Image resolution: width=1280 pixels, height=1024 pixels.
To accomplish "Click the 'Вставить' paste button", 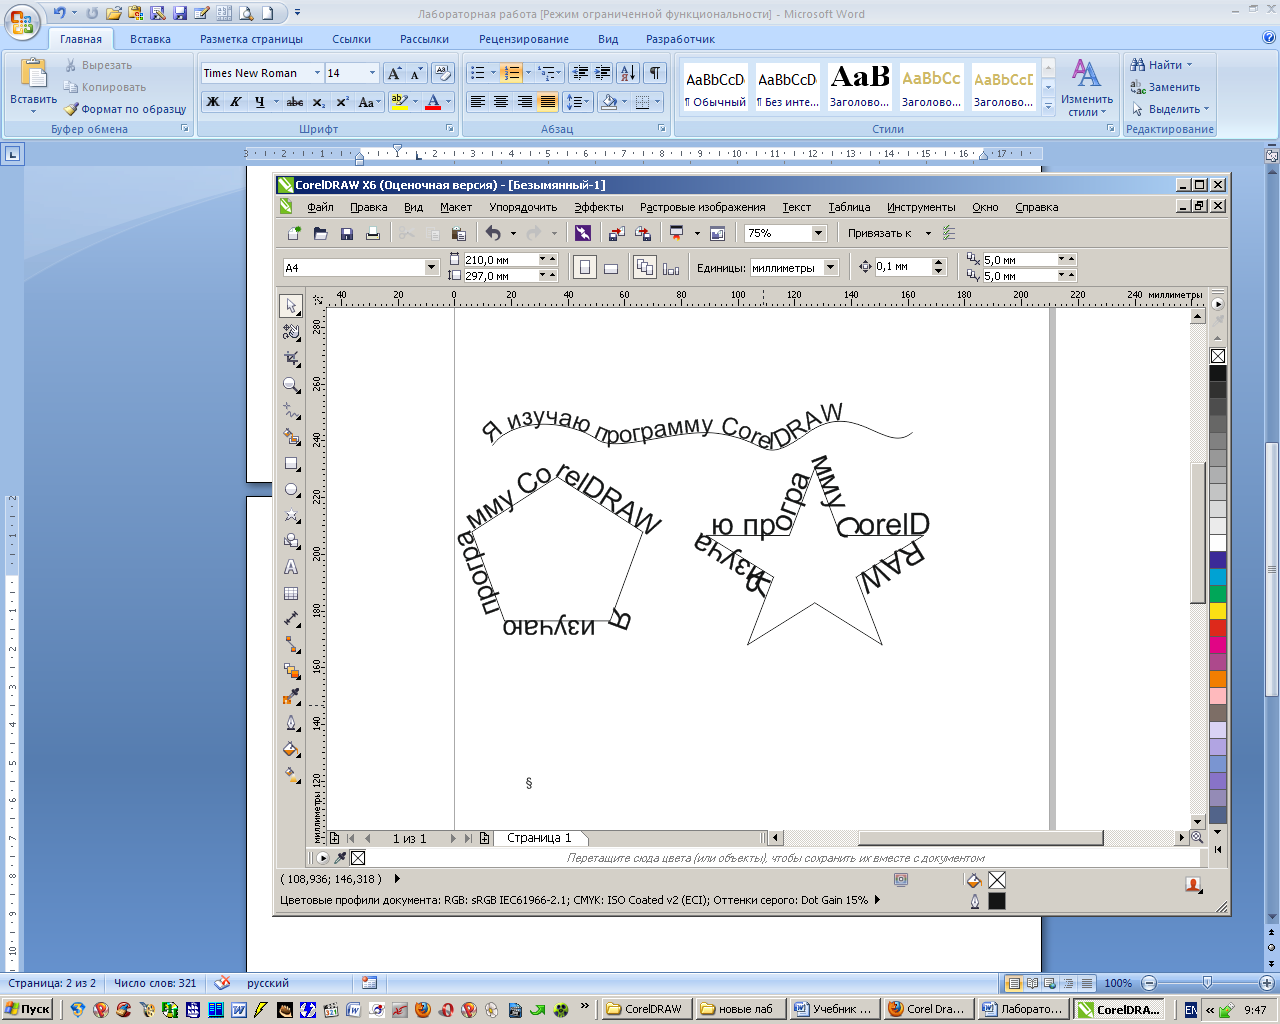I will (33, 84).
